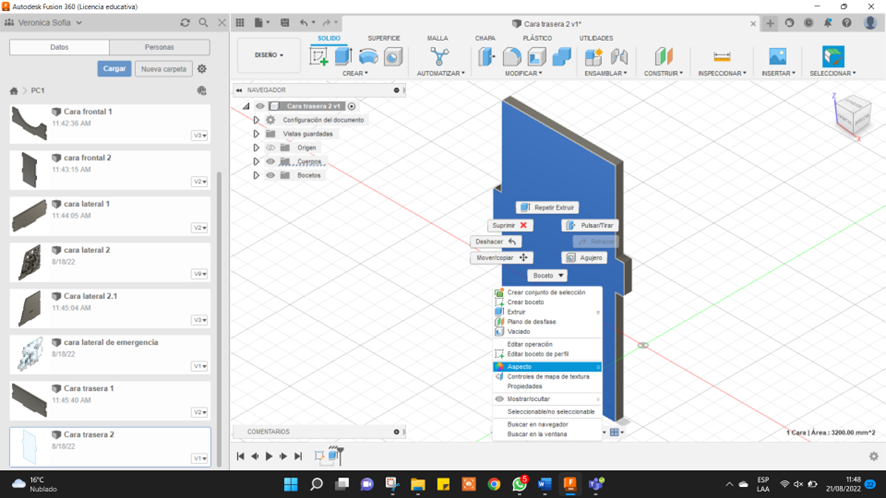886x498 pixels.
Task: Select the Create Sketch tool icon
Action: click(x=319, y=57)
